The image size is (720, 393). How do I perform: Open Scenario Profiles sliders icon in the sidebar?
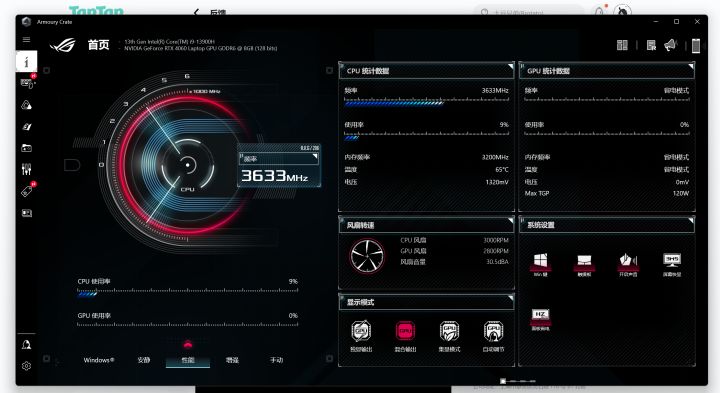pos(27,169)
